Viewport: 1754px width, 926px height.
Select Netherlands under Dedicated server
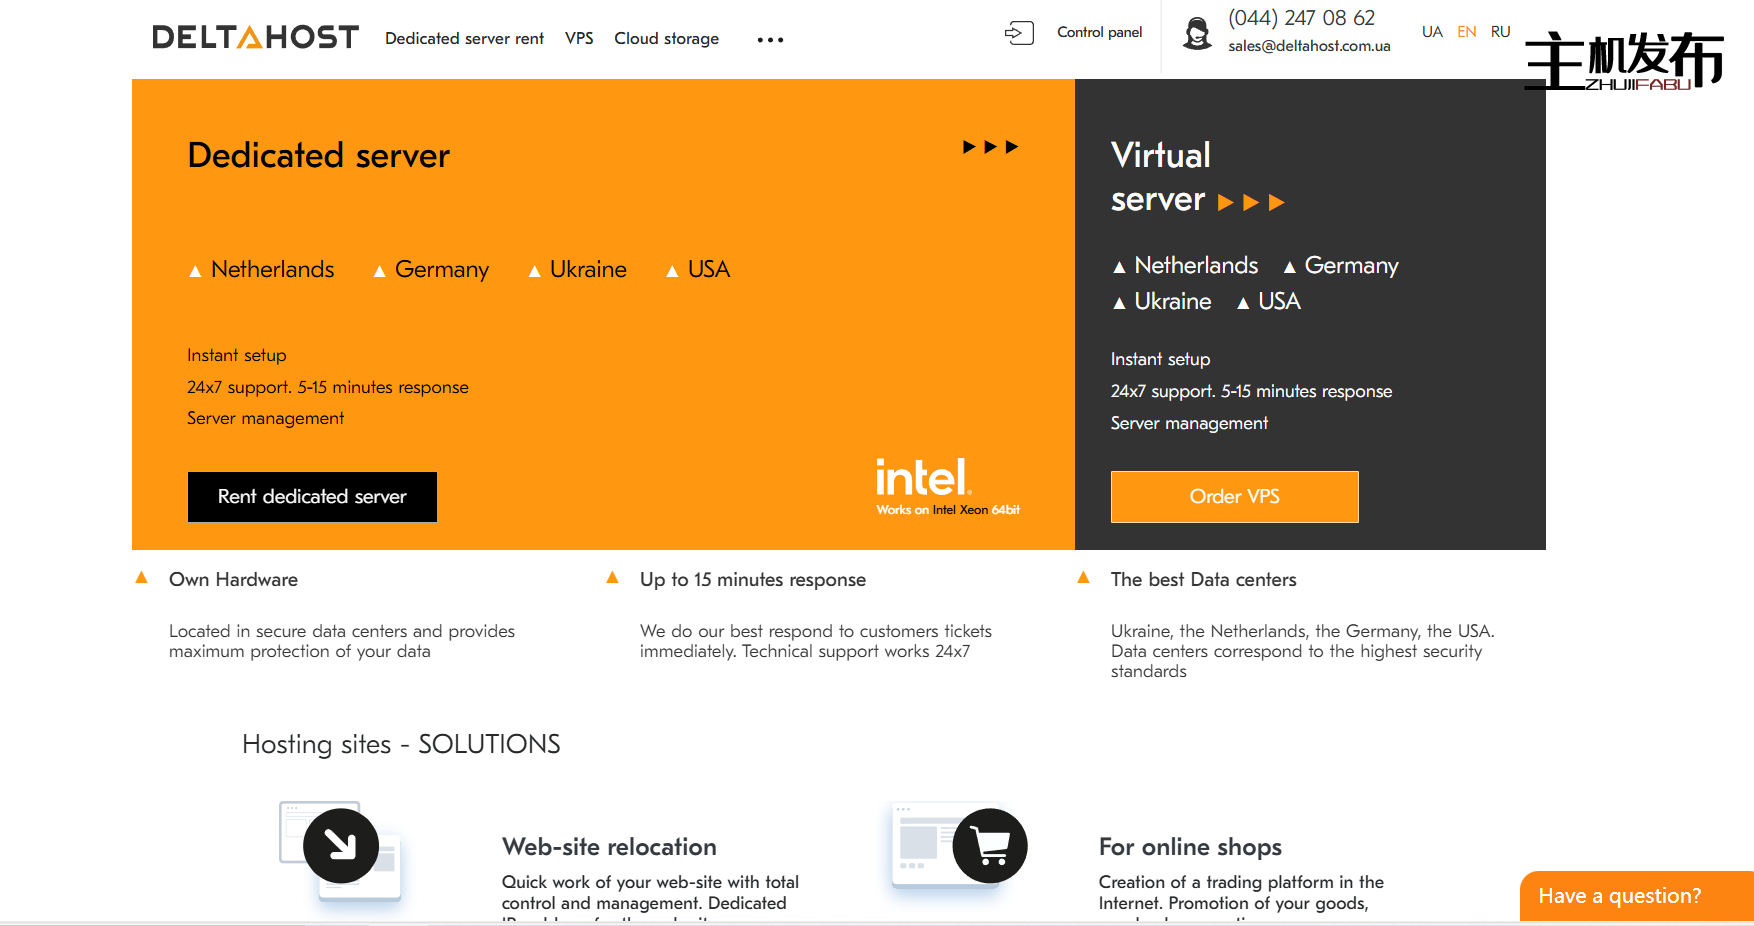[x=272, y=270]
